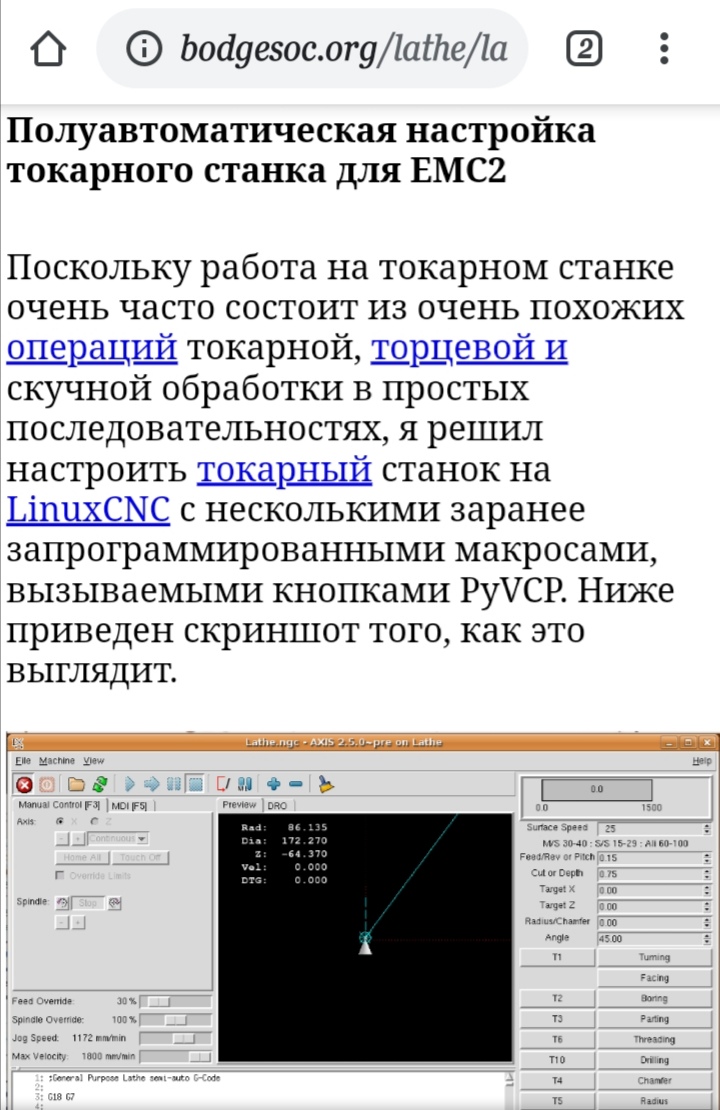The image size is (720, 1110).
Task: Click the Drilling macro button
Action: tap(654, 1060)
